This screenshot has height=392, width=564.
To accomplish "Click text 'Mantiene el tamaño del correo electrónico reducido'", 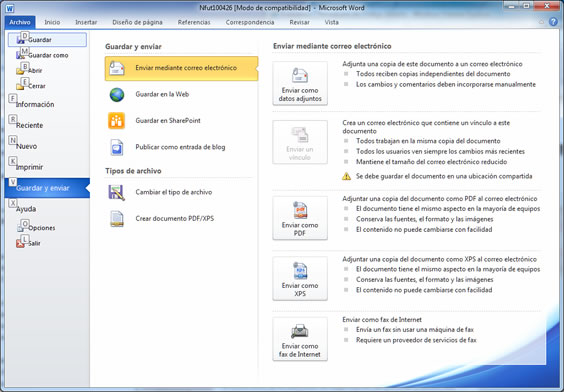I will [x=432, y=162].
